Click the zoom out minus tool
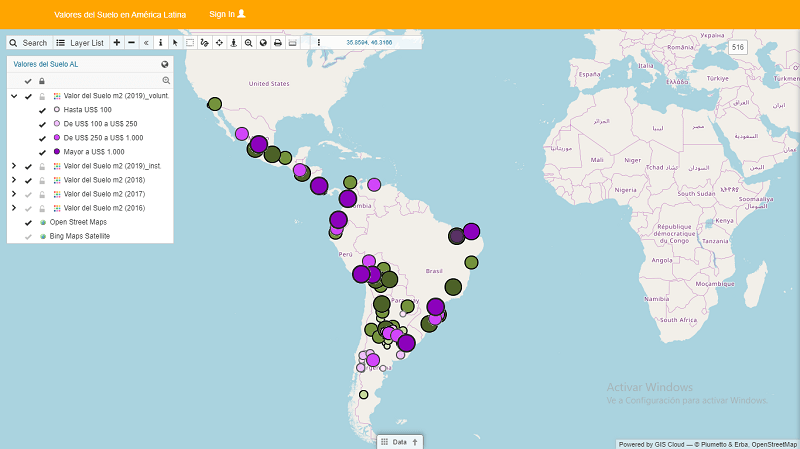 [132, 43]
